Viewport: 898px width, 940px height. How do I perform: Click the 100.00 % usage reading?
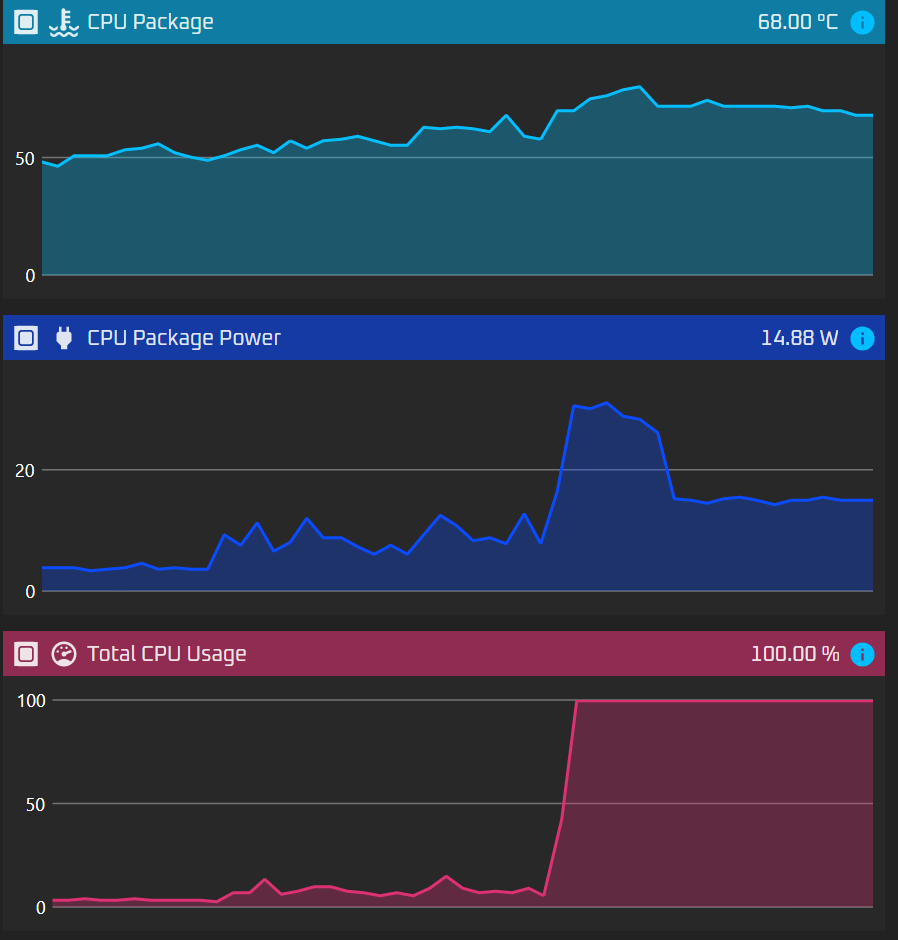795,654
